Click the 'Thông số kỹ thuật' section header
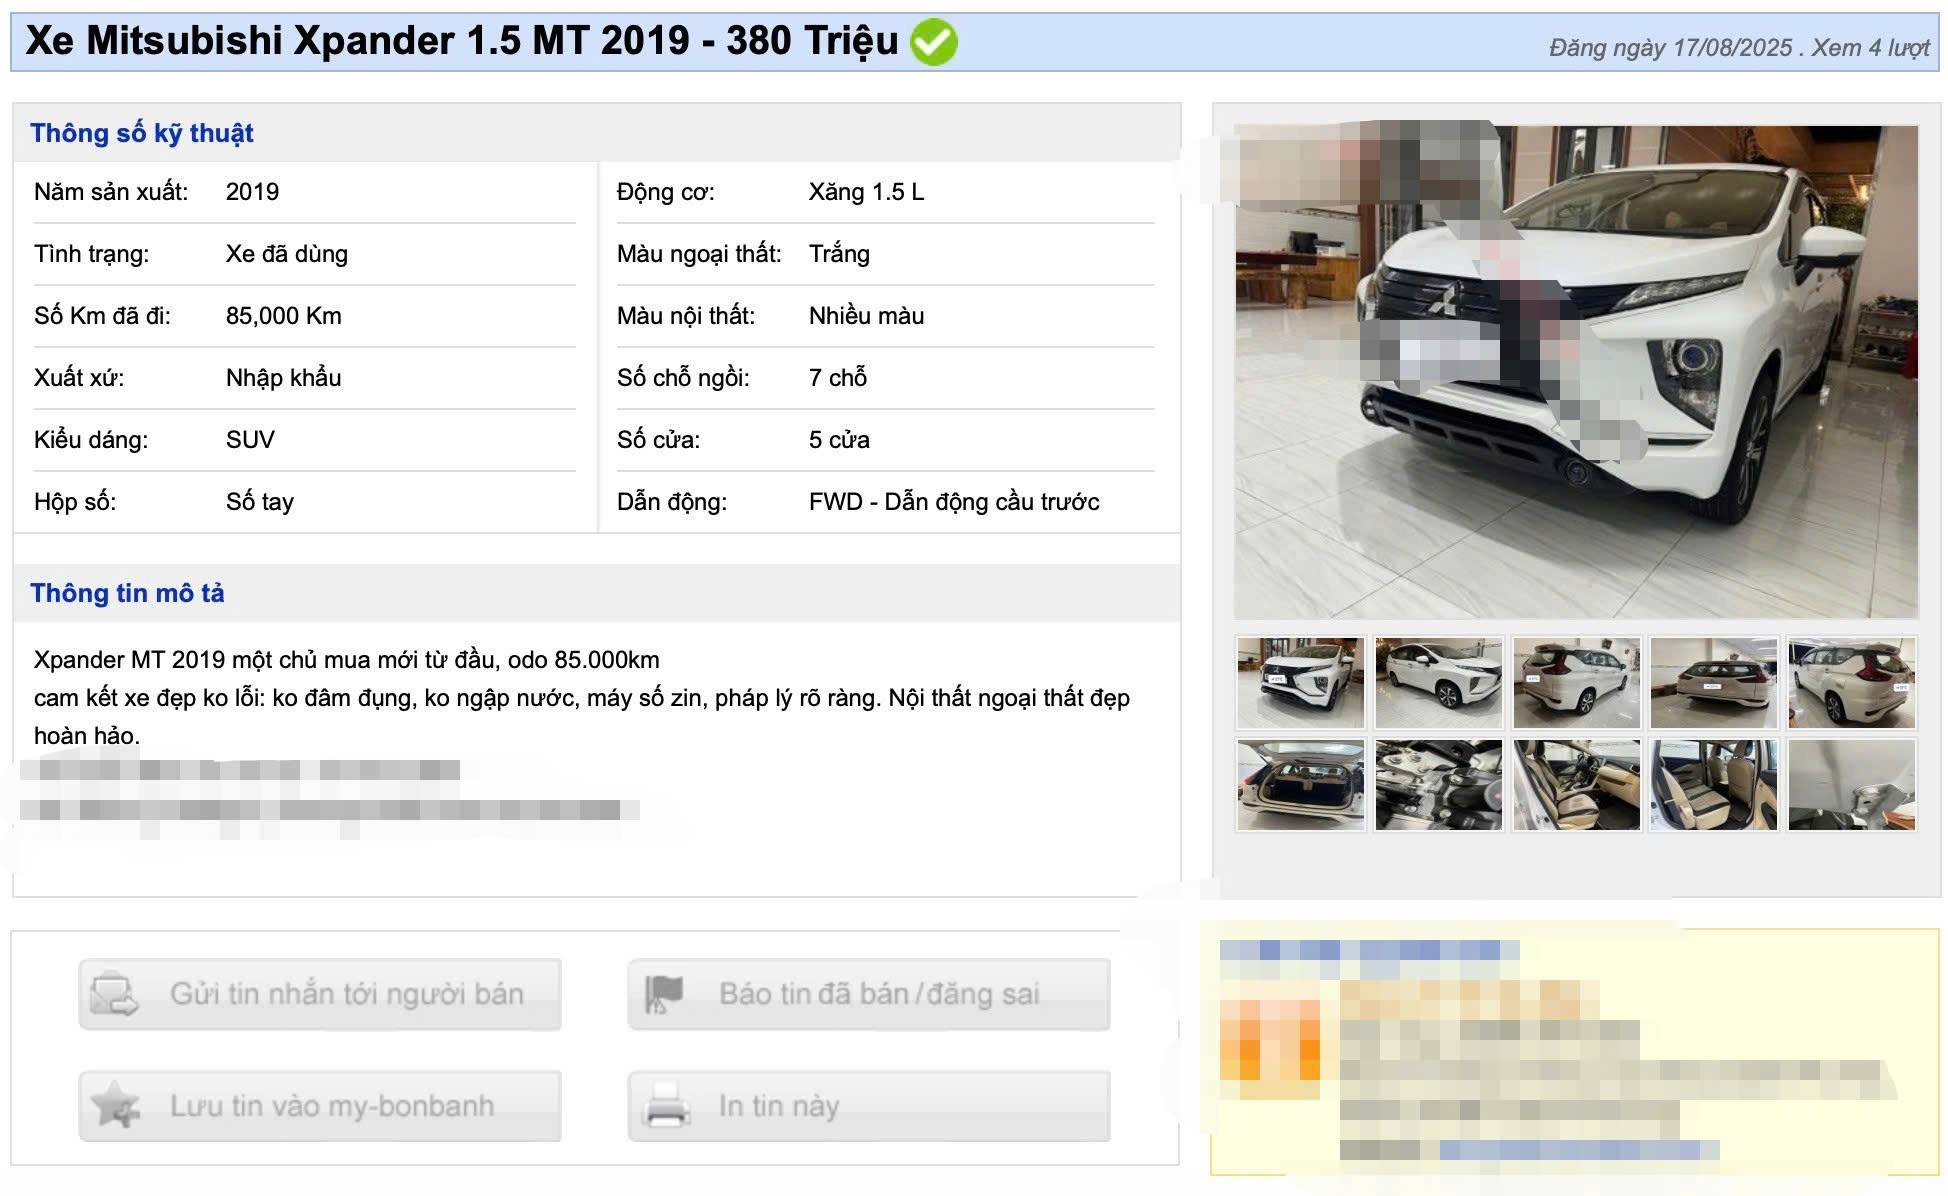1948x1196 pixels. [x=142, y=133]
